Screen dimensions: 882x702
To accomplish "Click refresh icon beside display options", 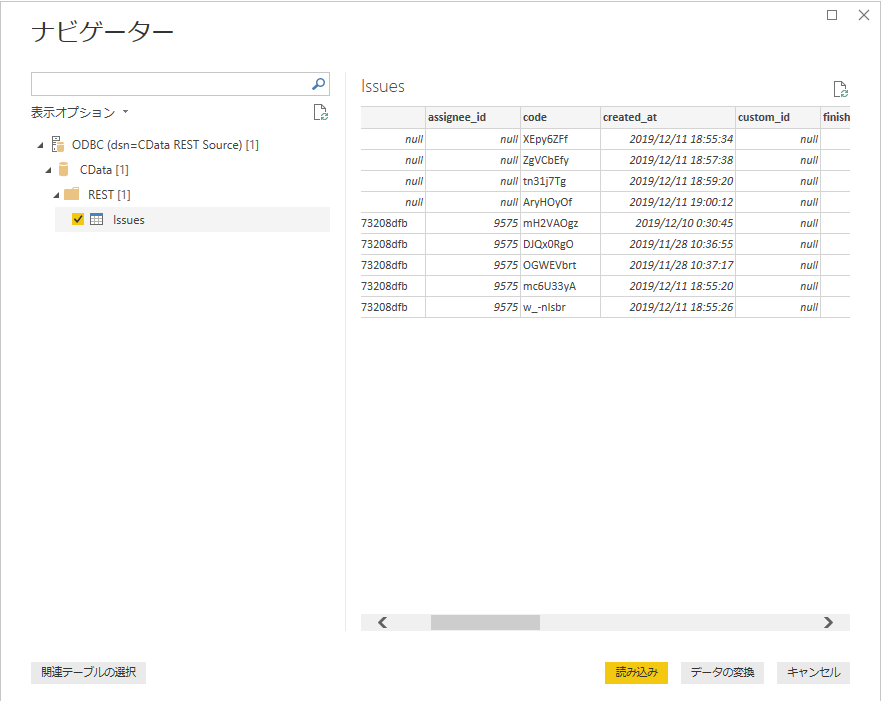I will tap(321, 112).
